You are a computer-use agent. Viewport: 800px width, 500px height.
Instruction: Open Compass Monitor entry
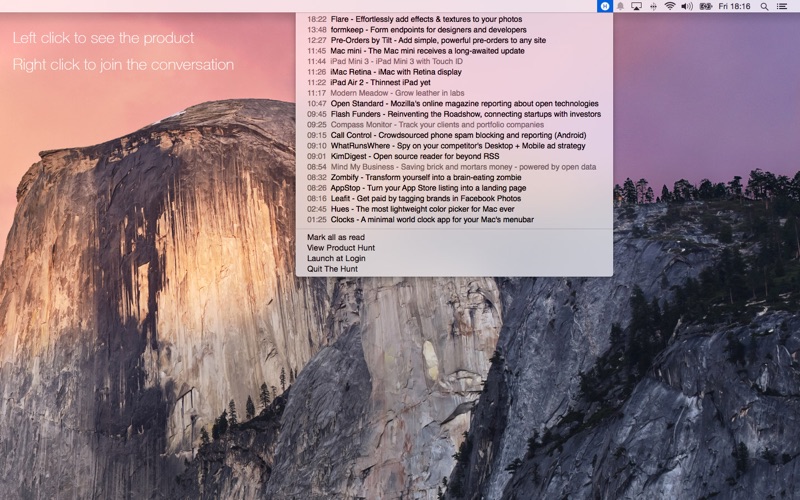pyautogui.click(x=454, y=124)
